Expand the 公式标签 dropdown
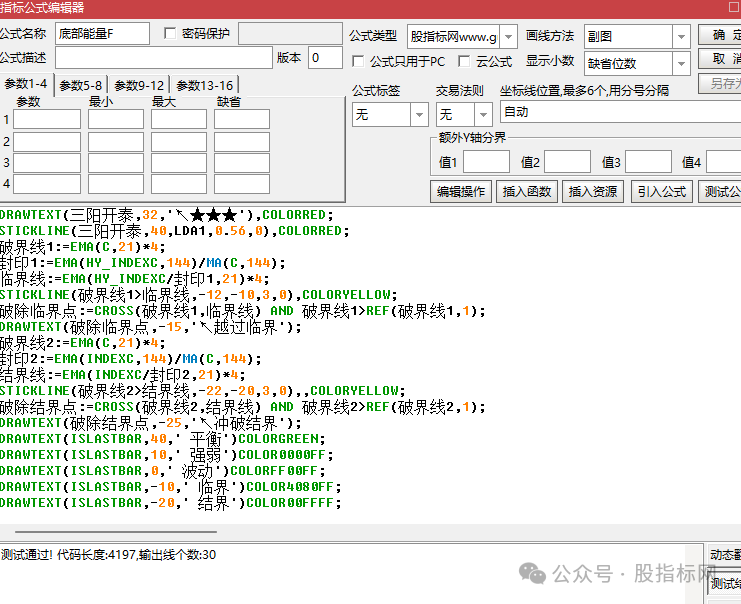741x604 pixels. [419, 115]
